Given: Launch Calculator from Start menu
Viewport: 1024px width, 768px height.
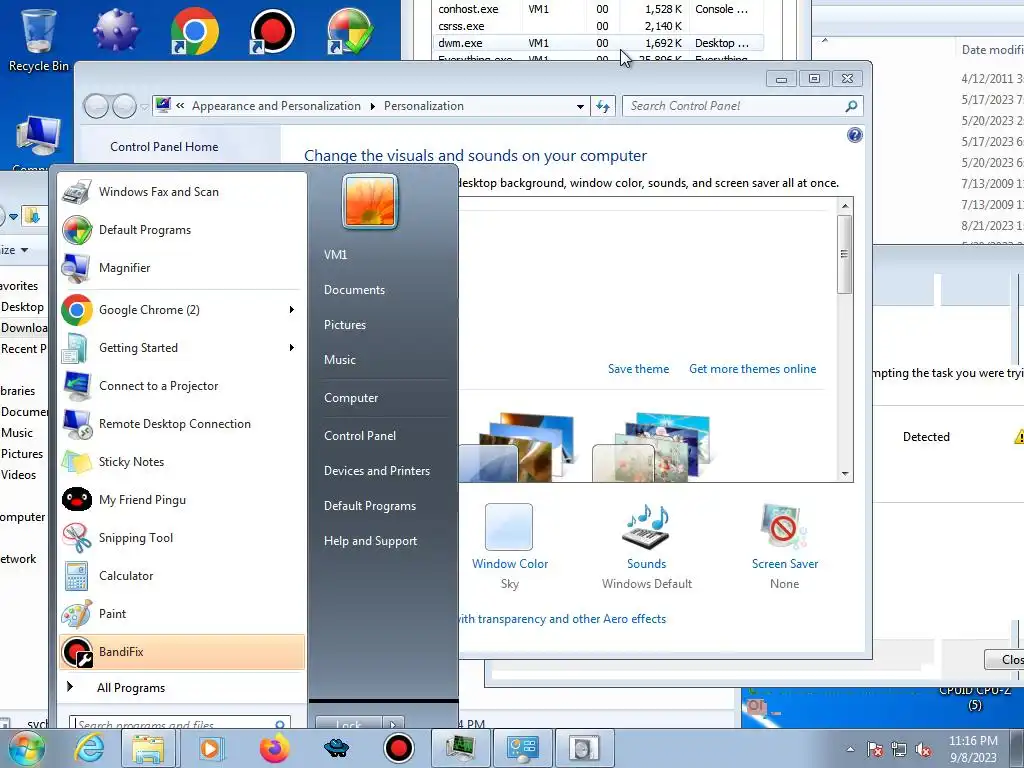Looking at the screenshot, I should coord(182,576).
